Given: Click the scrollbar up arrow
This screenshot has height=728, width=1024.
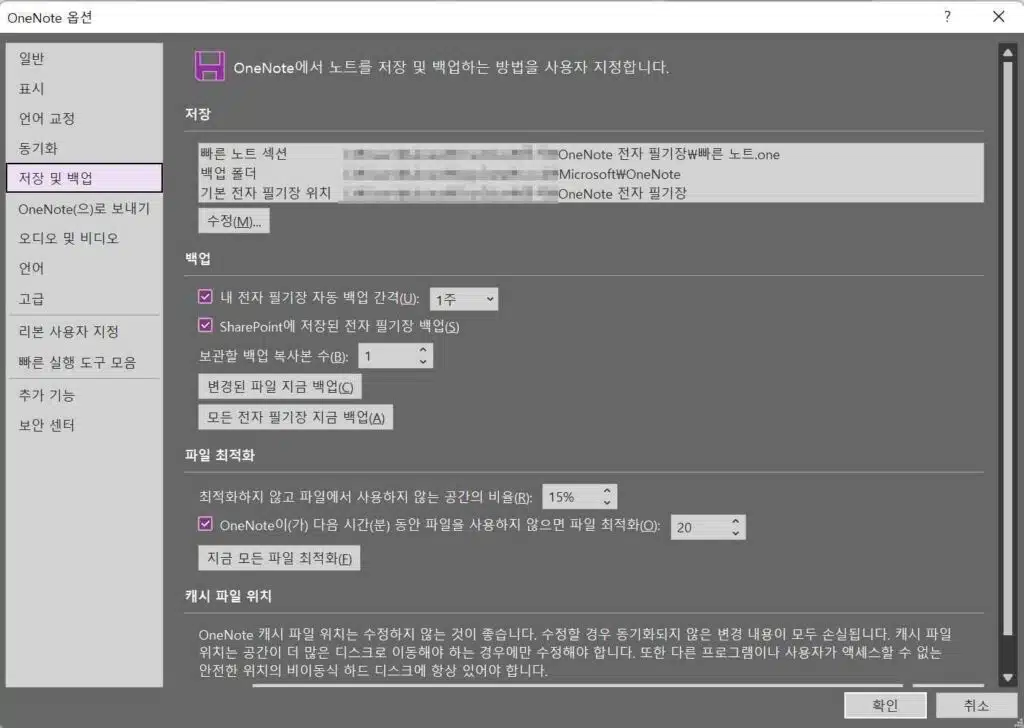Looking at the screenshot, I should tap(1008, 52).
